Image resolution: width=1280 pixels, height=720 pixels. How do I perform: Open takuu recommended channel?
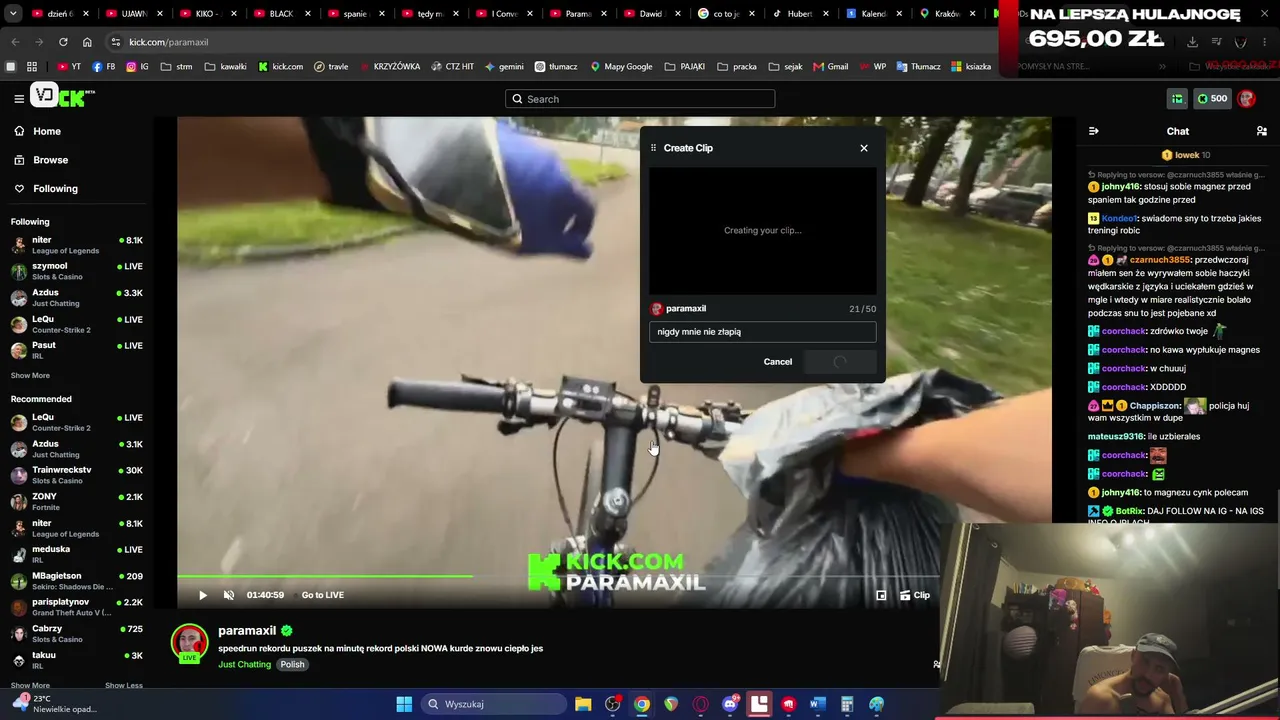[x=76, y=660]
